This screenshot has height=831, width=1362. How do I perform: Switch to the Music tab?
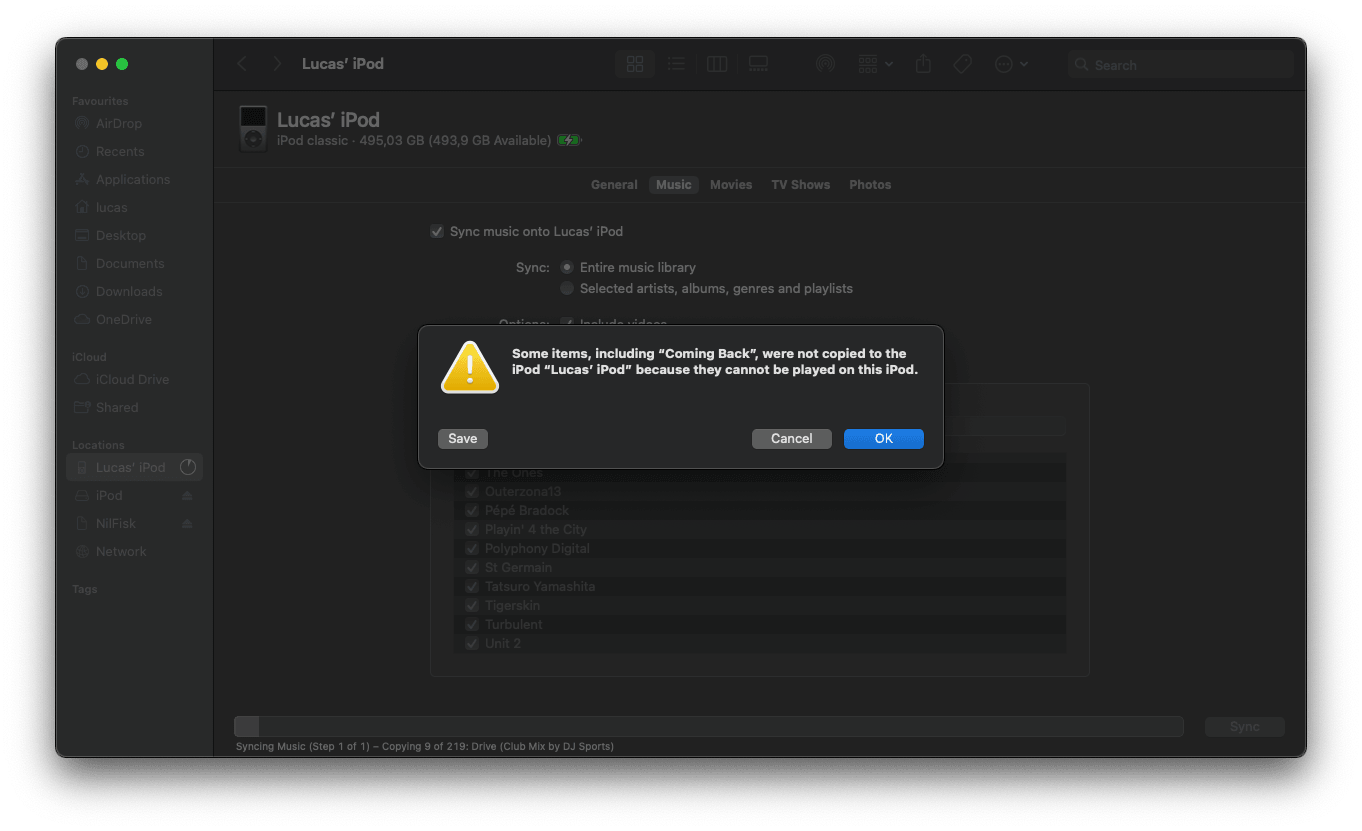674,185
